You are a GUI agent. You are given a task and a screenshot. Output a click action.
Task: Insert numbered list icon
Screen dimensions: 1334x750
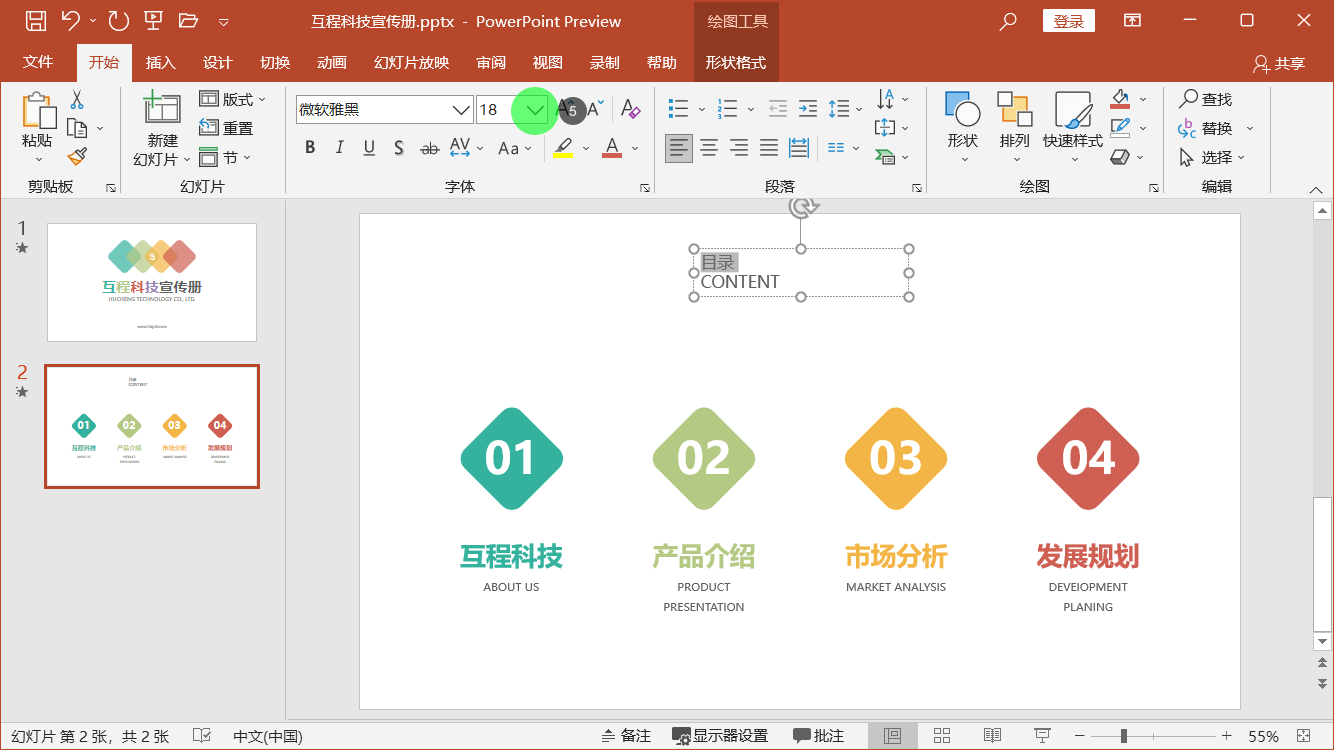pyautogui.click(x=728, y=109)
